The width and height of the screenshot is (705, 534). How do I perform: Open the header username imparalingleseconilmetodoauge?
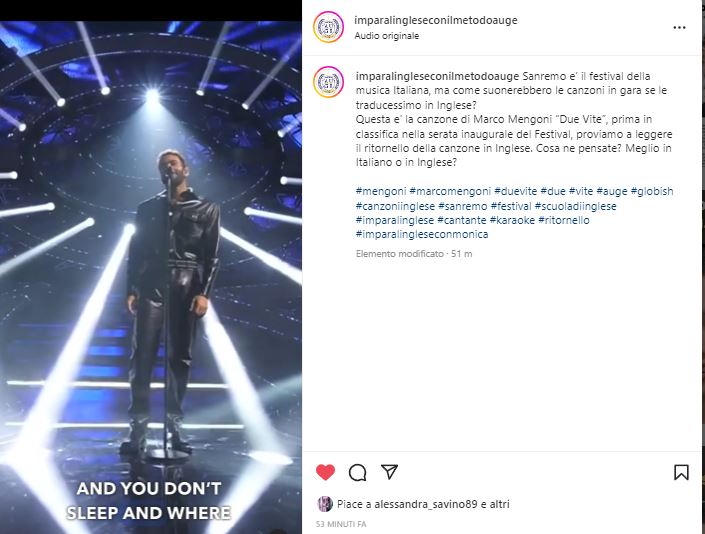pyautogui.click(x=436, y=20)
